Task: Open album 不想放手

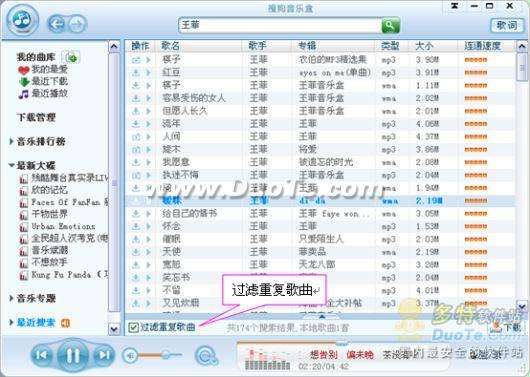Action: click(x=44, y=262)
